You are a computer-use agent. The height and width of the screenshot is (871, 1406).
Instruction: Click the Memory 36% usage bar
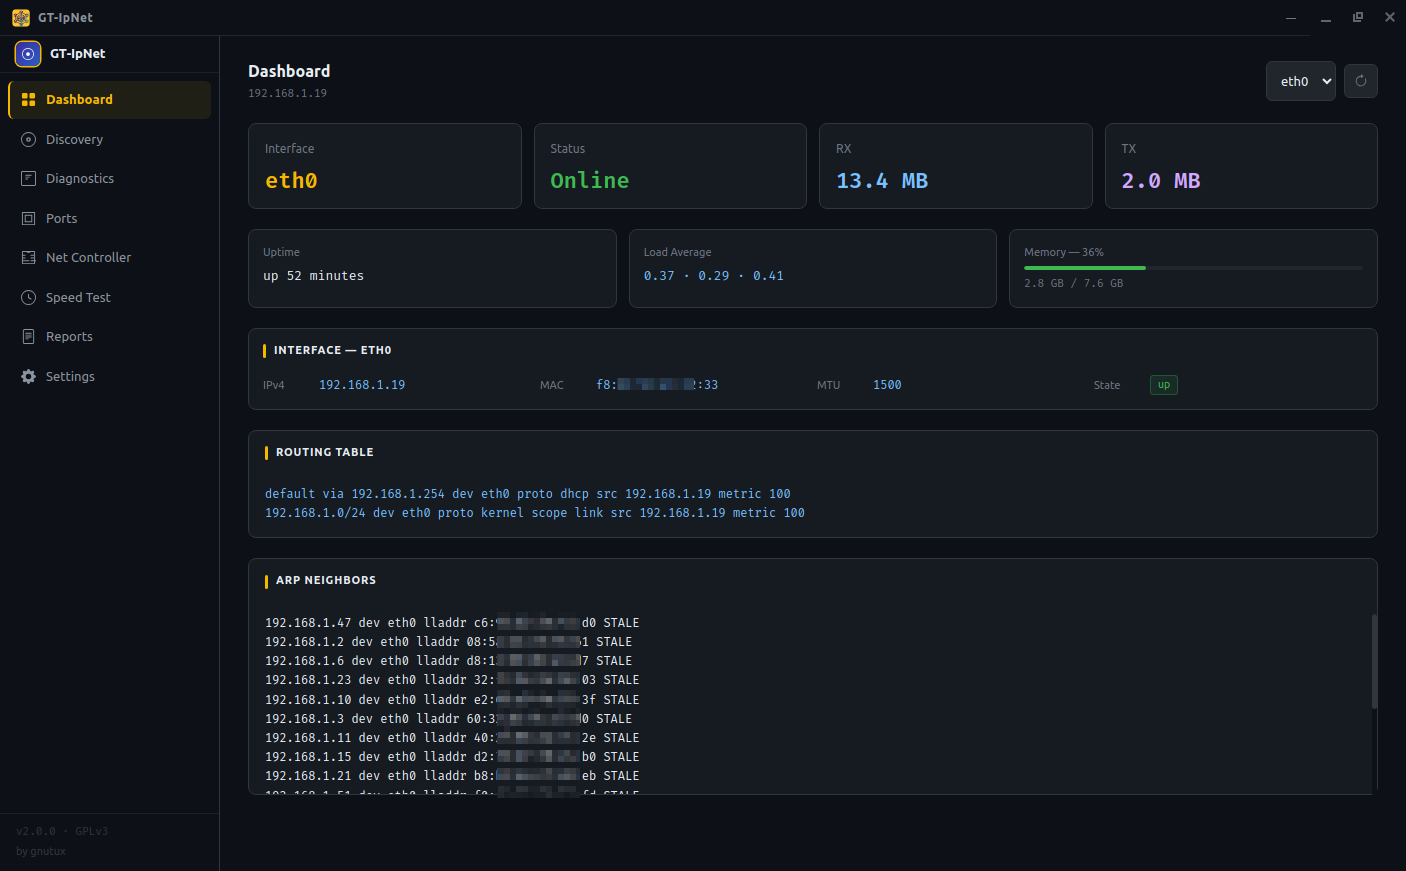[x=1193, y=268]
